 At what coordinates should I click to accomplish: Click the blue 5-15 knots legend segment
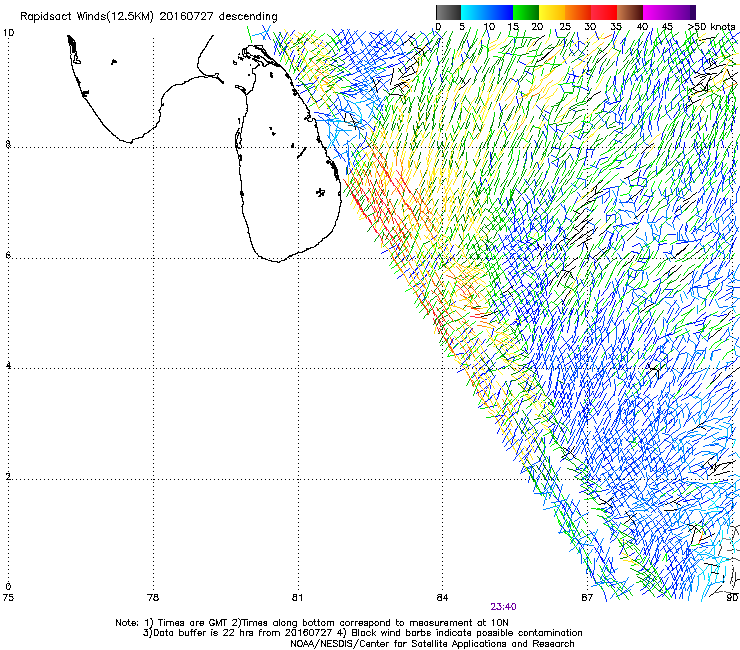[x=487, y=12]
